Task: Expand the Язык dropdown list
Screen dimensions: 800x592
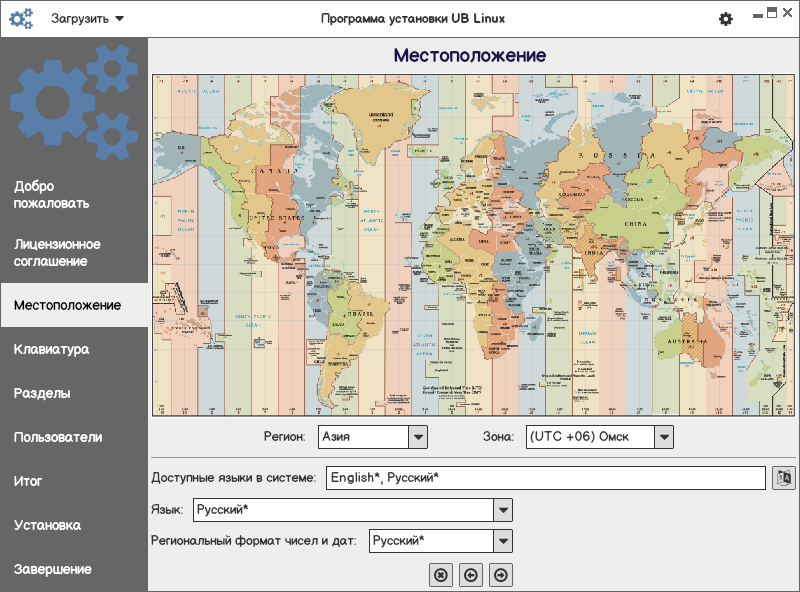Action: point(503,510)
